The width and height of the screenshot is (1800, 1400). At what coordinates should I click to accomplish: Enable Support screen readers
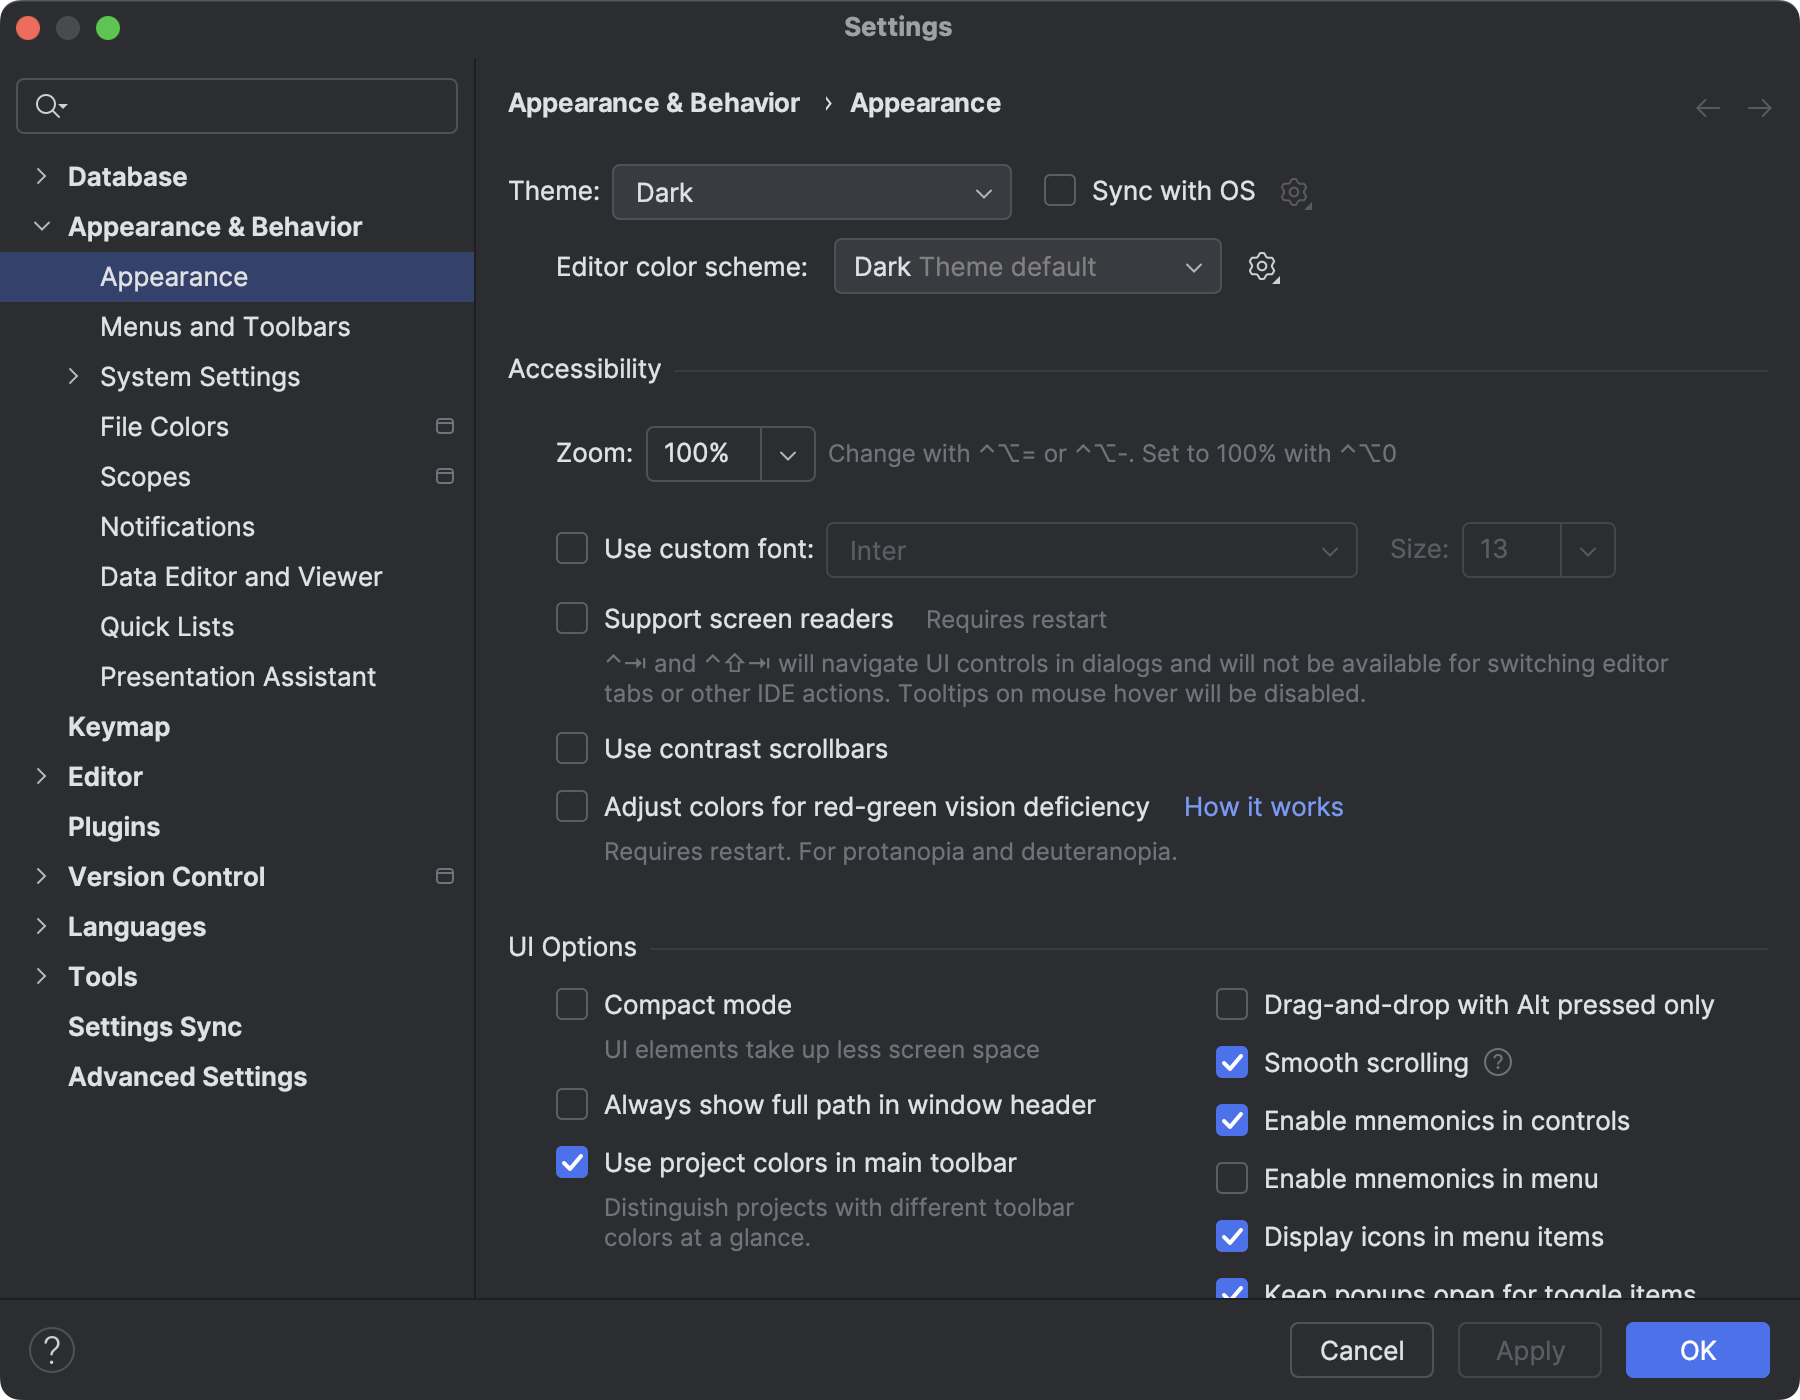click(571, 618)
